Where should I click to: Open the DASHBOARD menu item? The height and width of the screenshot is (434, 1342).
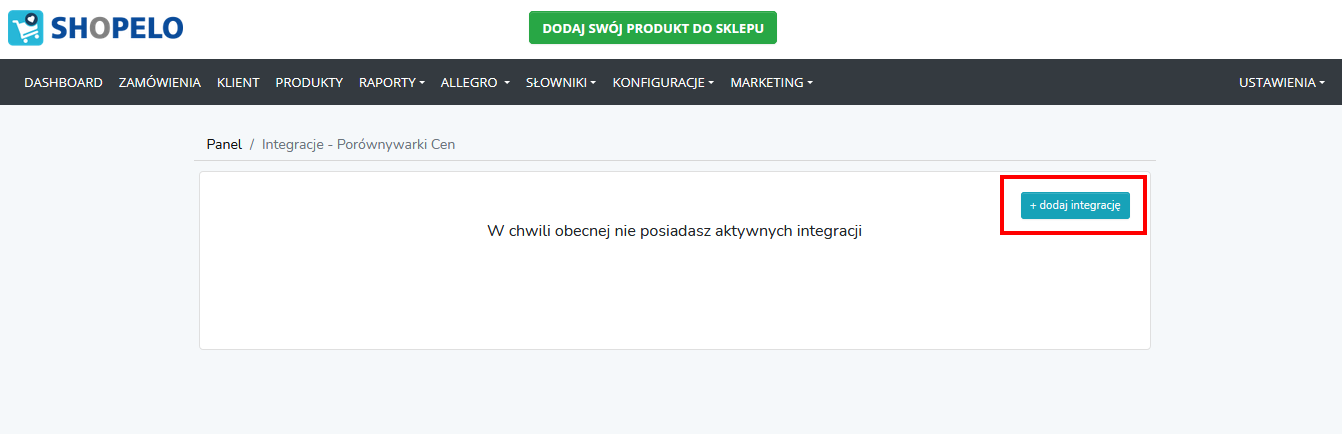pos(63,82)
